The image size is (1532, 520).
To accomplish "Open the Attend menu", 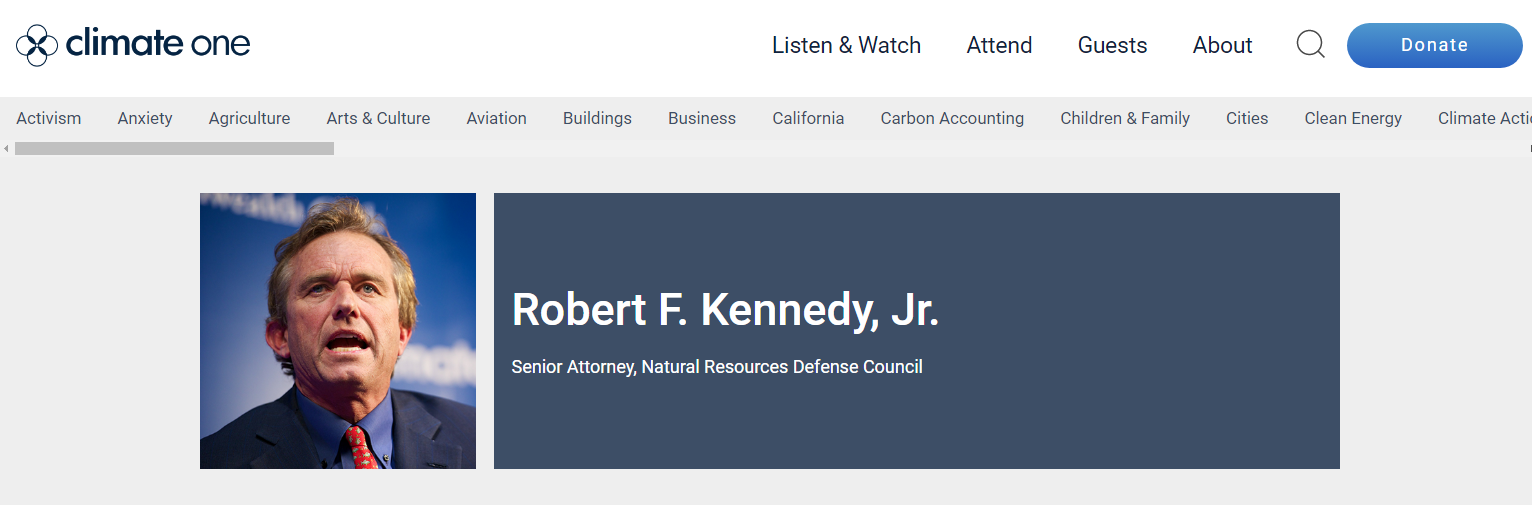I will [999, 45].
